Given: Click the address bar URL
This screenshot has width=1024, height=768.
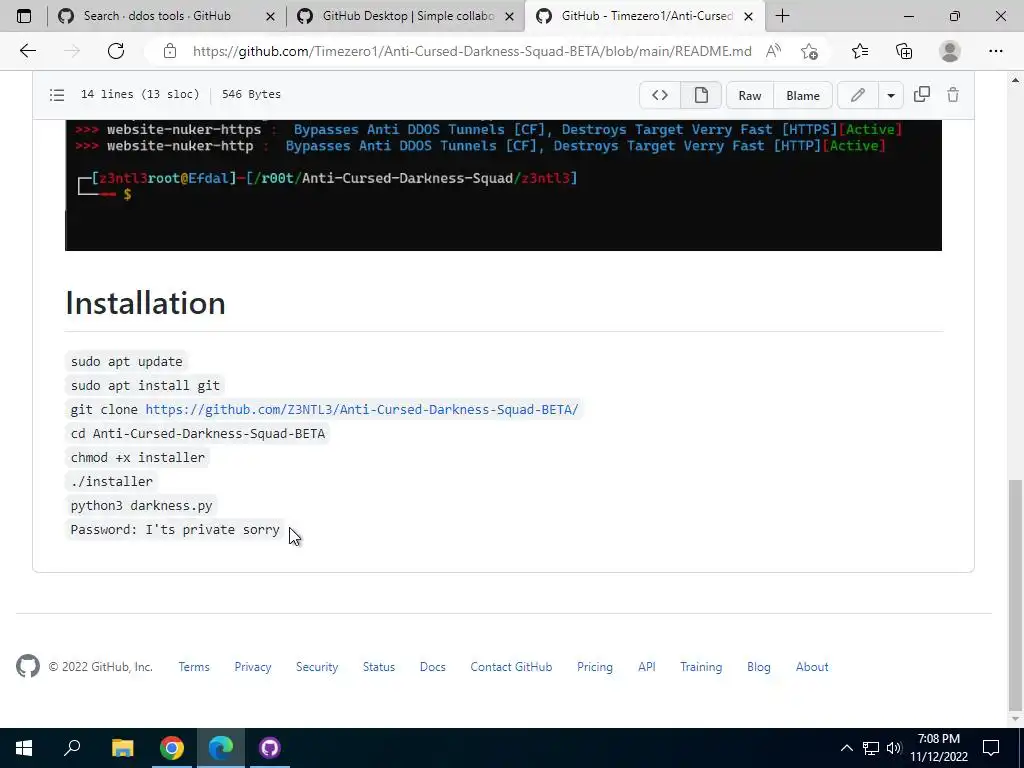Looking at the screenshot, I should 472,51.
